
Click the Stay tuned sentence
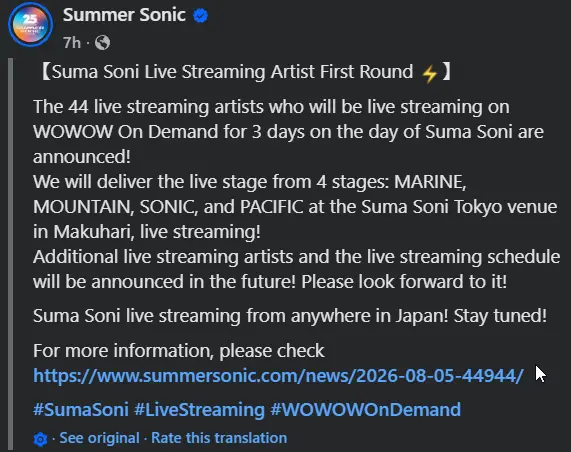click(290, 315)
